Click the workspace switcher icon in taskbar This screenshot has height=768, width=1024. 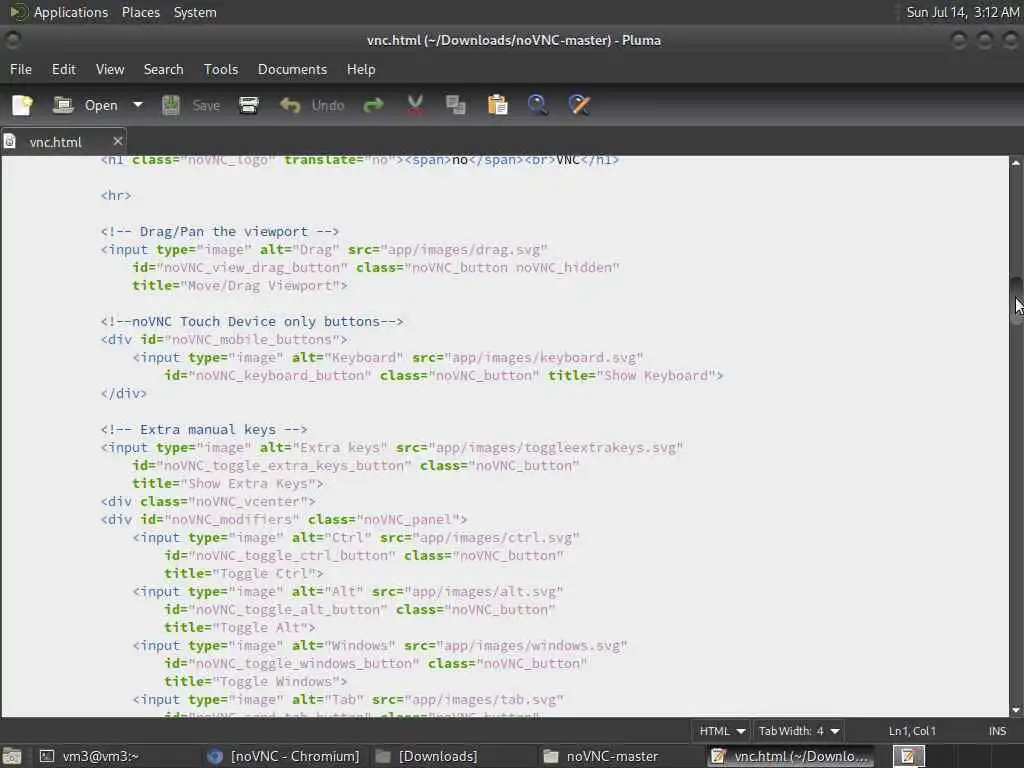coord(908,756)
